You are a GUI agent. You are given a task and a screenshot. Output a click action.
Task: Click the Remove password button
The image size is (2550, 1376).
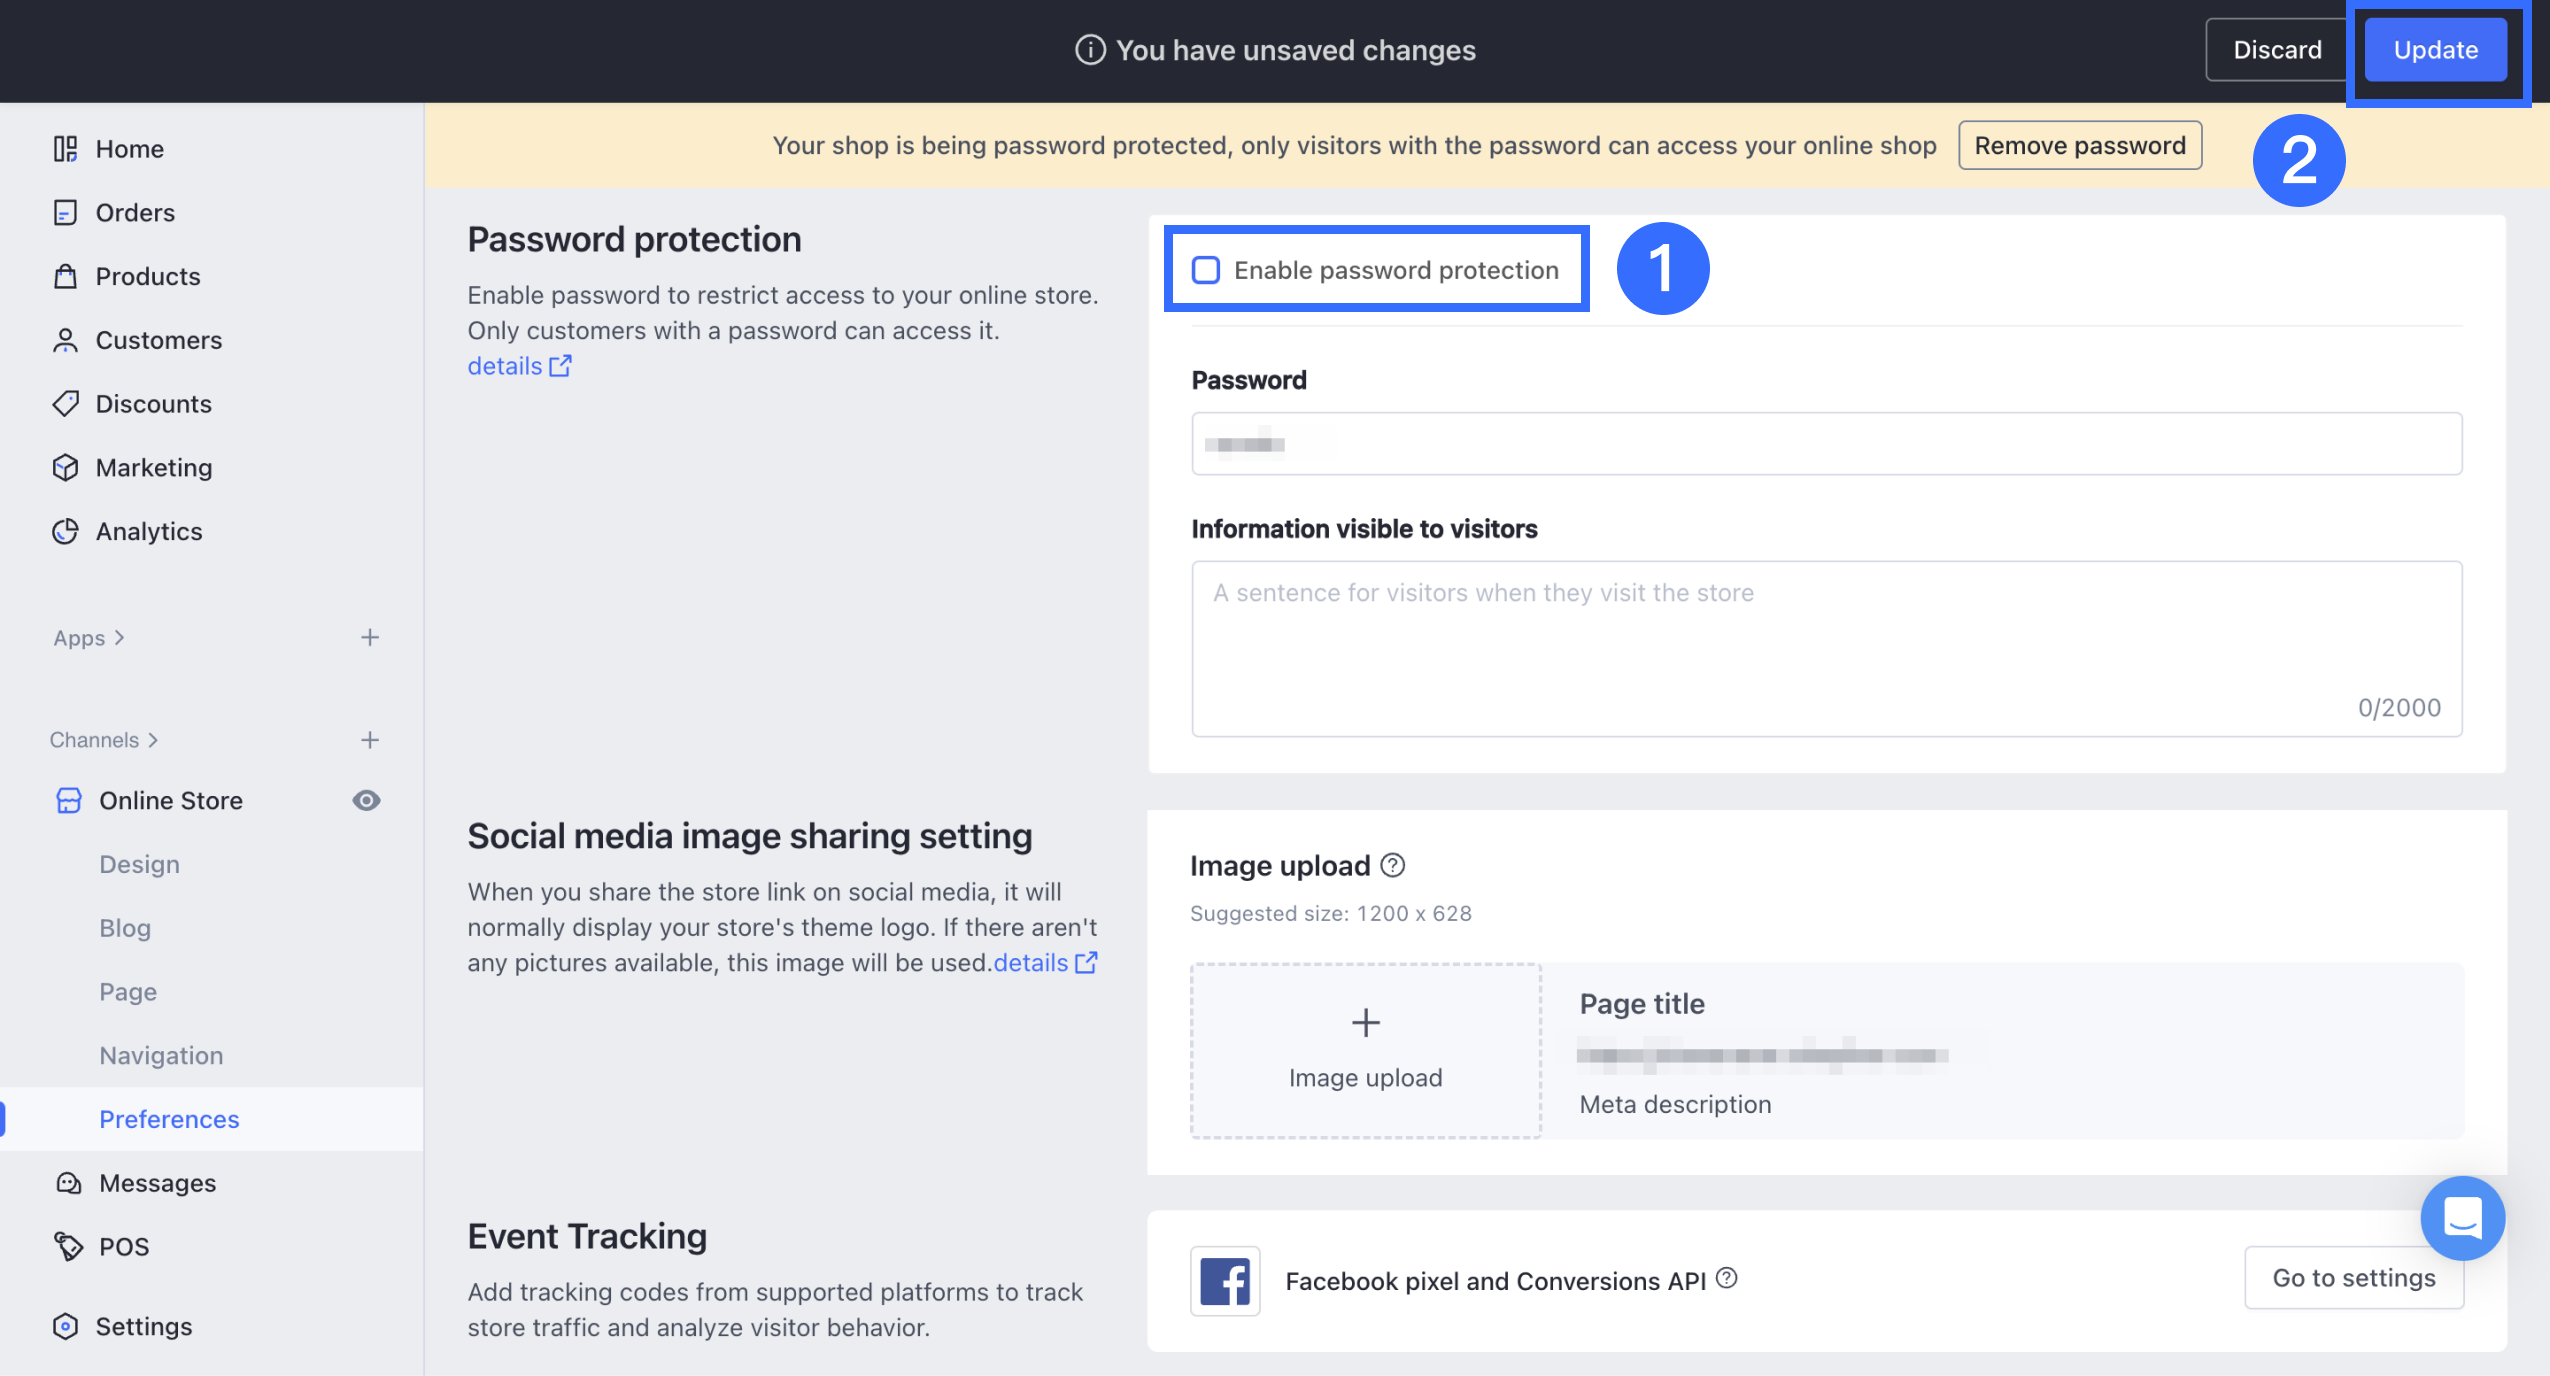[x=2079, y=145]
